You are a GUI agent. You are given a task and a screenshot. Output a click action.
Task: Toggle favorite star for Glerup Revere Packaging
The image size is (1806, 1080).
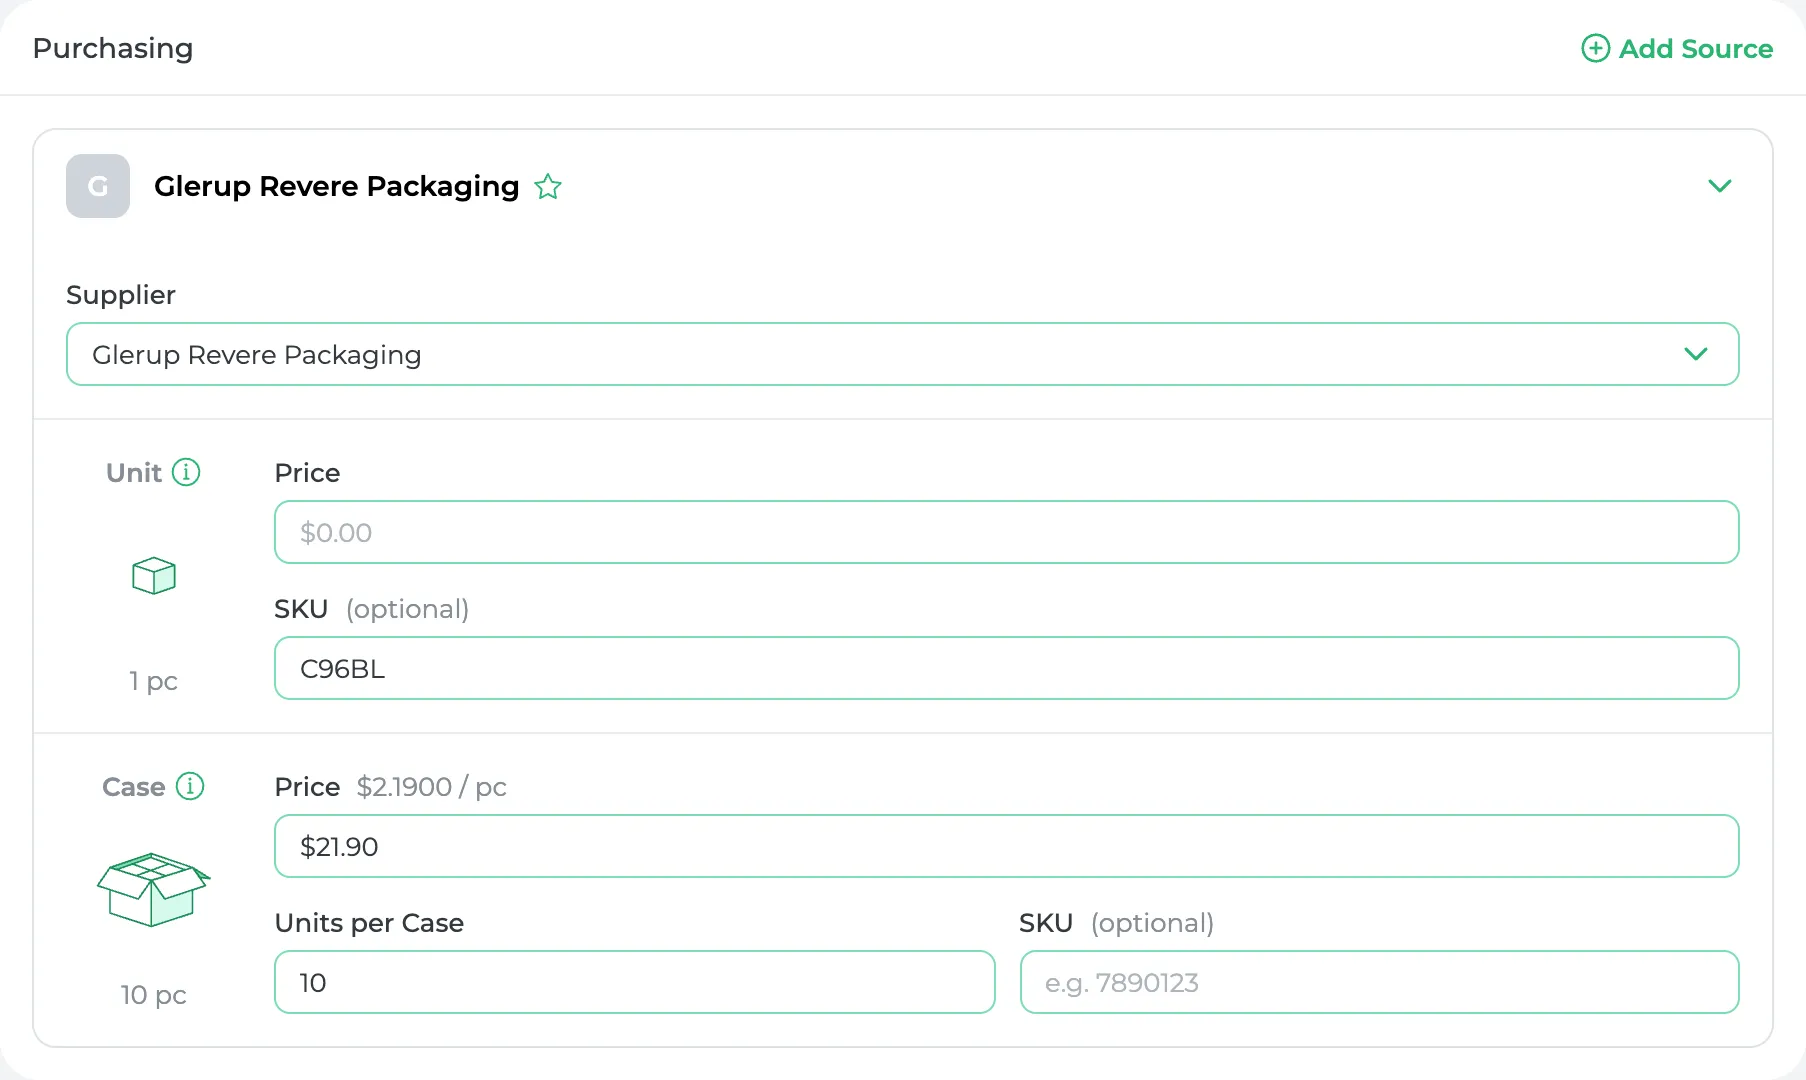tap(548, 187)
